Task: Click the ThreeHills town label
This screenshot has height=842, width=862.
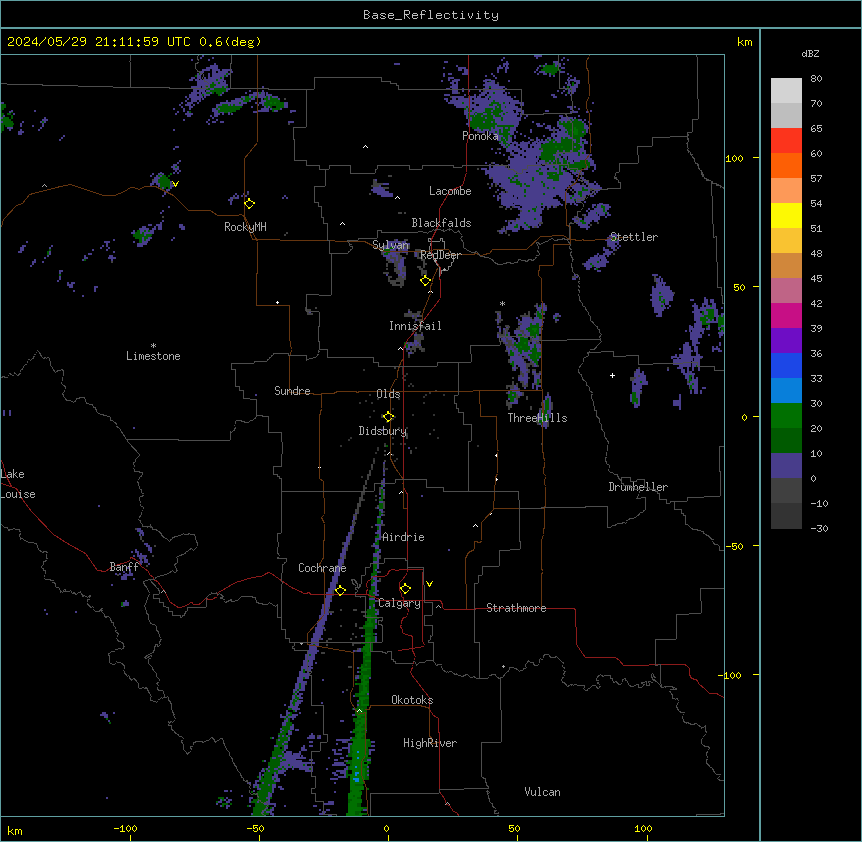Action: coord(537,418)
